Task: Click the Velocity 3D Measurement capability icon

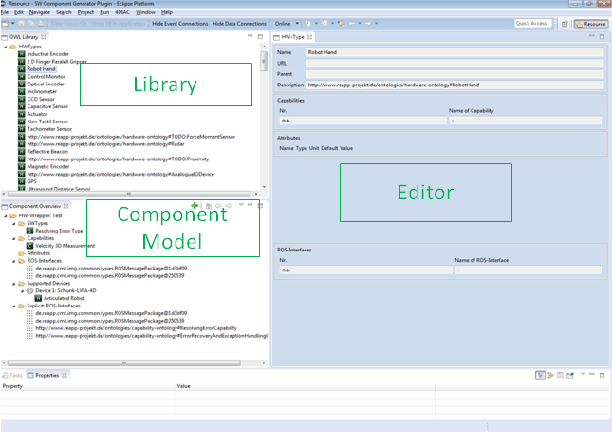Action: 29,246
